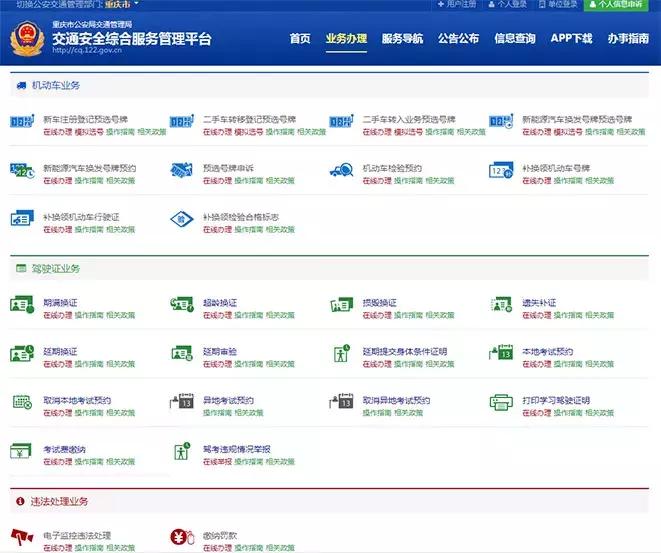The image size is (661, 553).
Task: Click 操作指南 under 电子监控违法处理
Action: (89, 548)
